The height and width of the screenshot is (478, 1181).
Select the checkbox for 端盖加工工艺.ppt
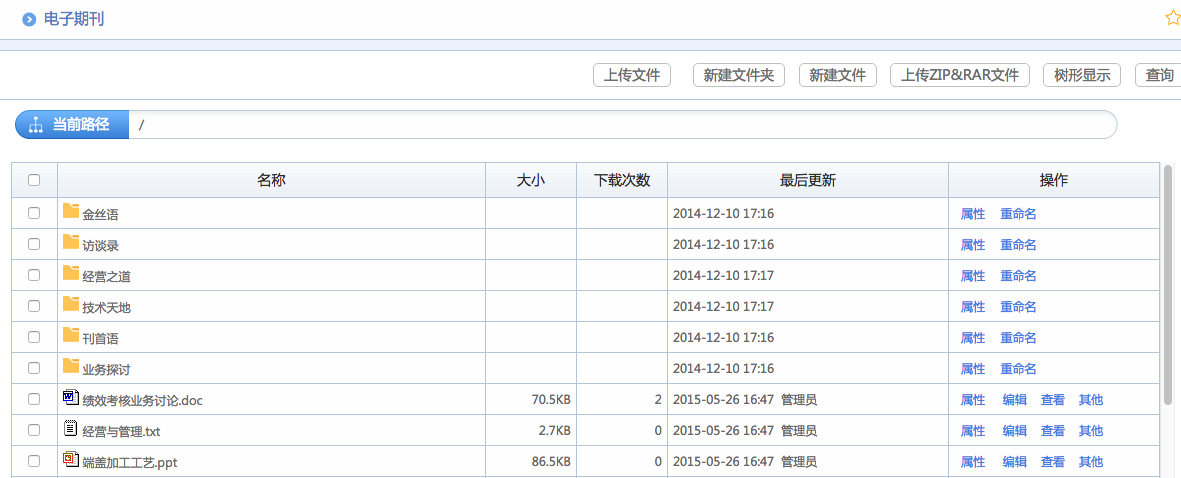click(x=34, y=461)
